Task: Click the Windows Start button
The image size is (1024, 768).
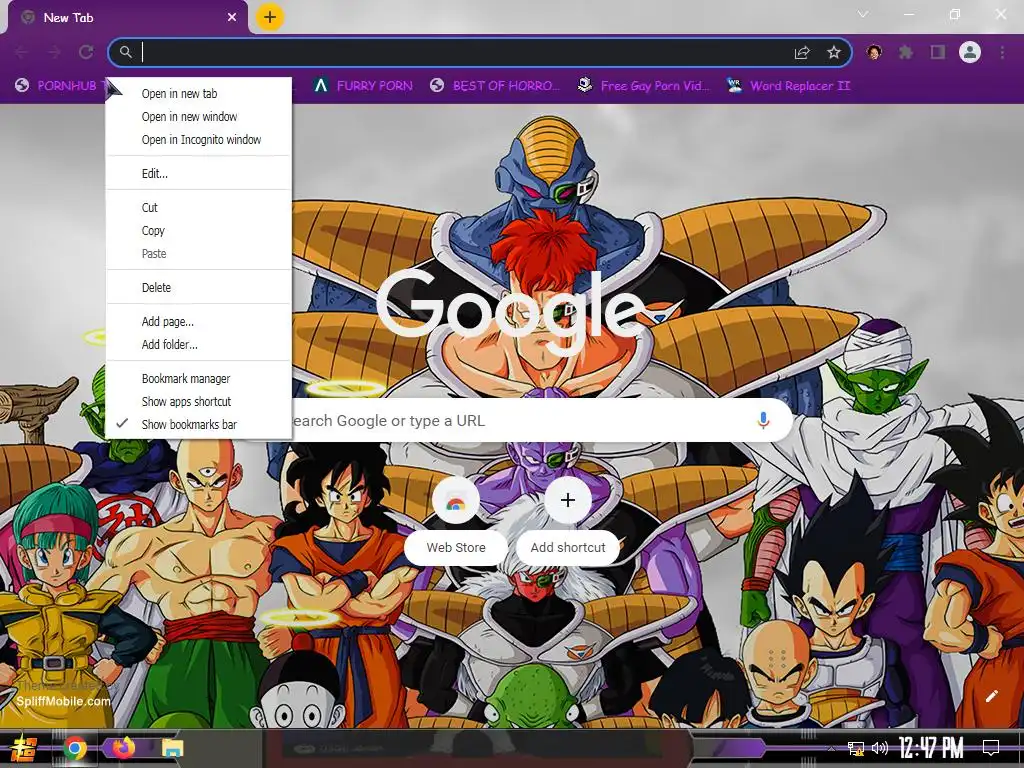Action: click(24, 748)
